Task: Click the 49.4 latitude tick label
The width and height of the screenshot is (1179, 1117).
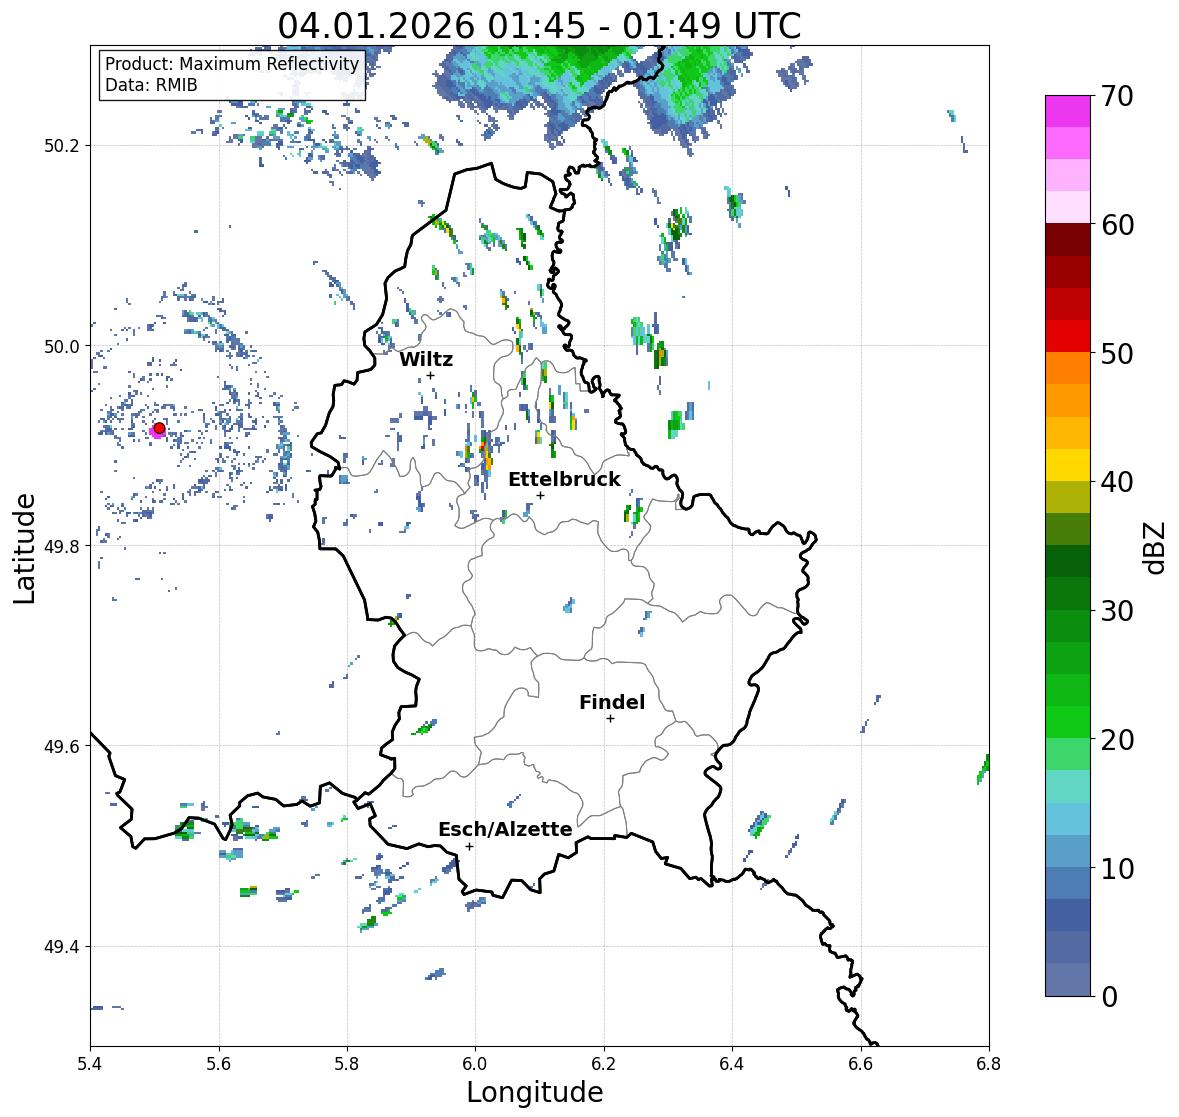Action: point(62,947)
